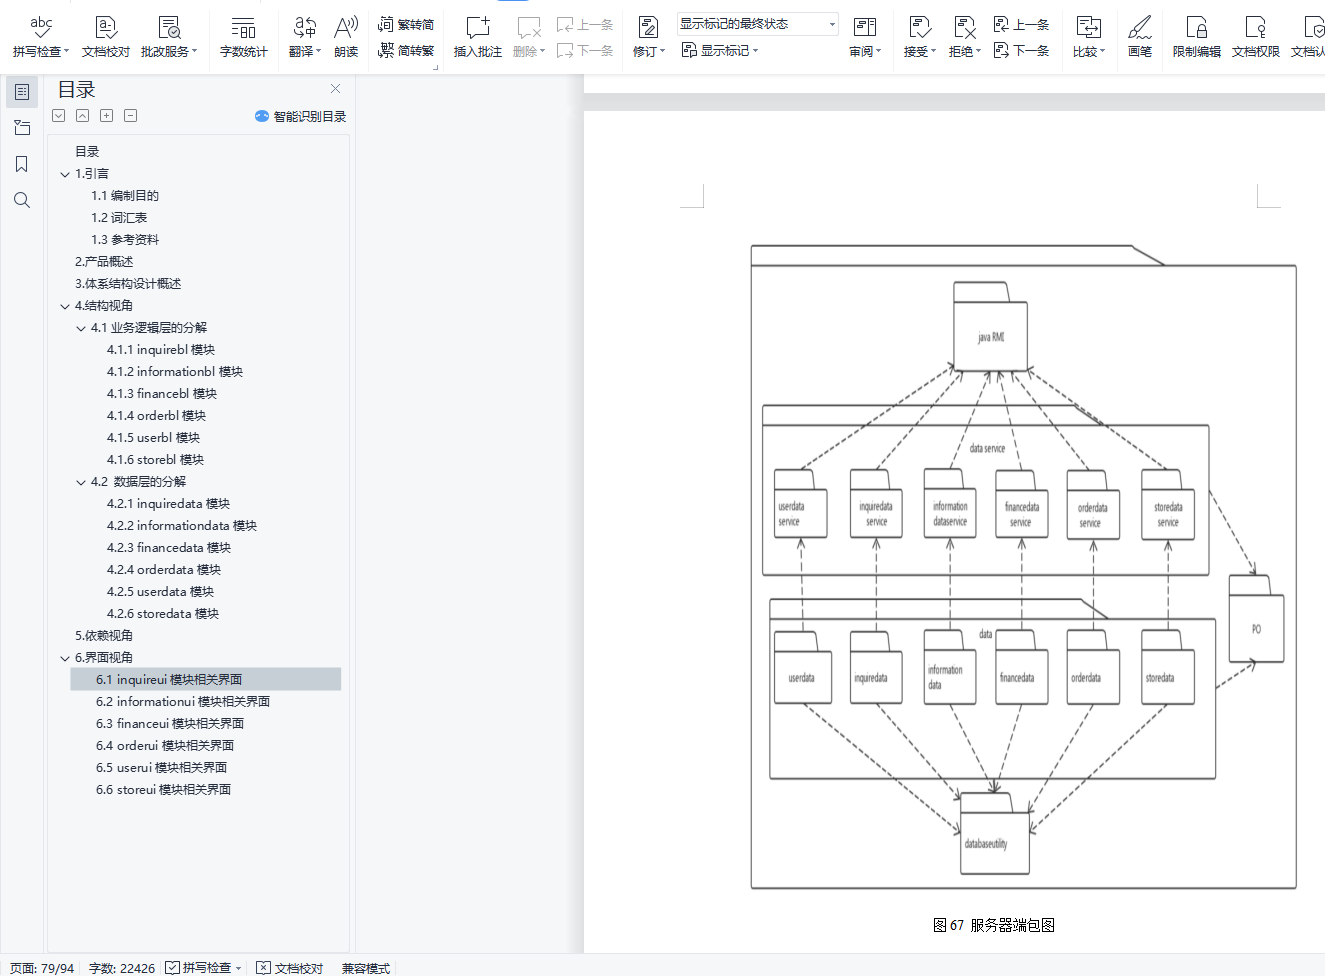Viewport: 1325px width, 976px height.
Task: Click 兼容模式 in the status bar
Action: click(366, 968)
